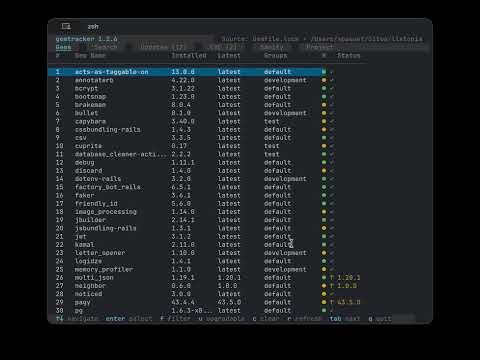Click the green status dot for faker

tap(324, 195)
